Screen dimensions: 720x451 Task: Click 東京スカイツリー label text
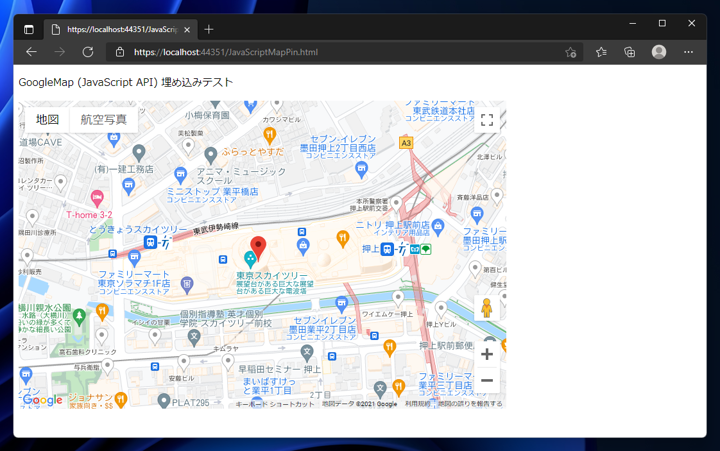click(272, 276)
